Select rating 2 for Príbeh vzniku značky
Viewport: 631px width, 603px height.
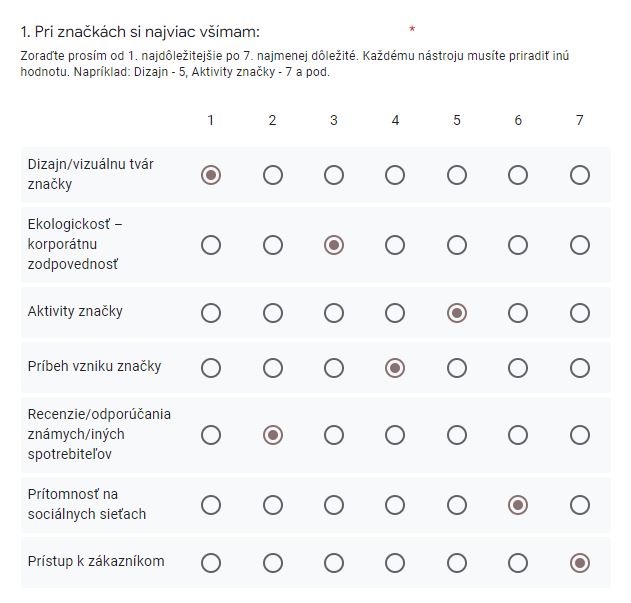pyautogui.click(x=272, y=368)
